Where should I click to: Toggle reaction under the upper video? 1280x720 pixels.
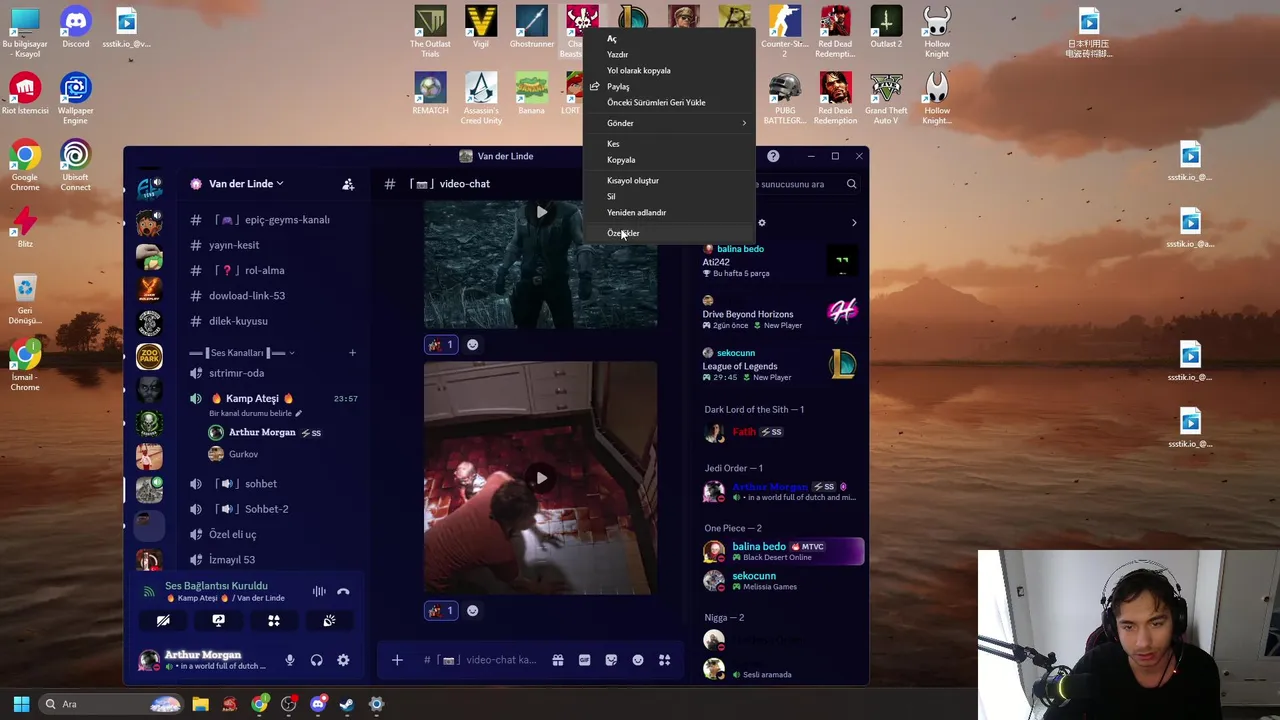(x=441, y=345)
